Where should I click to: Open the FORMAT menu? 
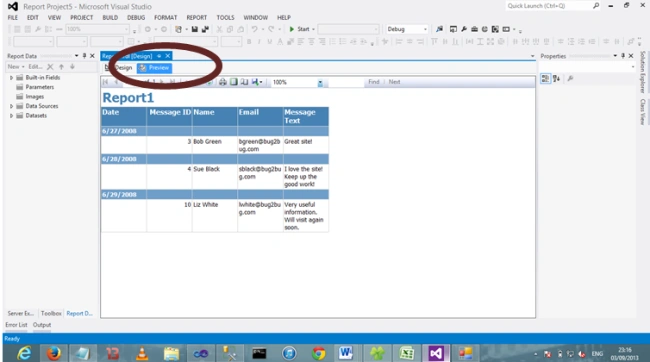[x=166, y=17]
